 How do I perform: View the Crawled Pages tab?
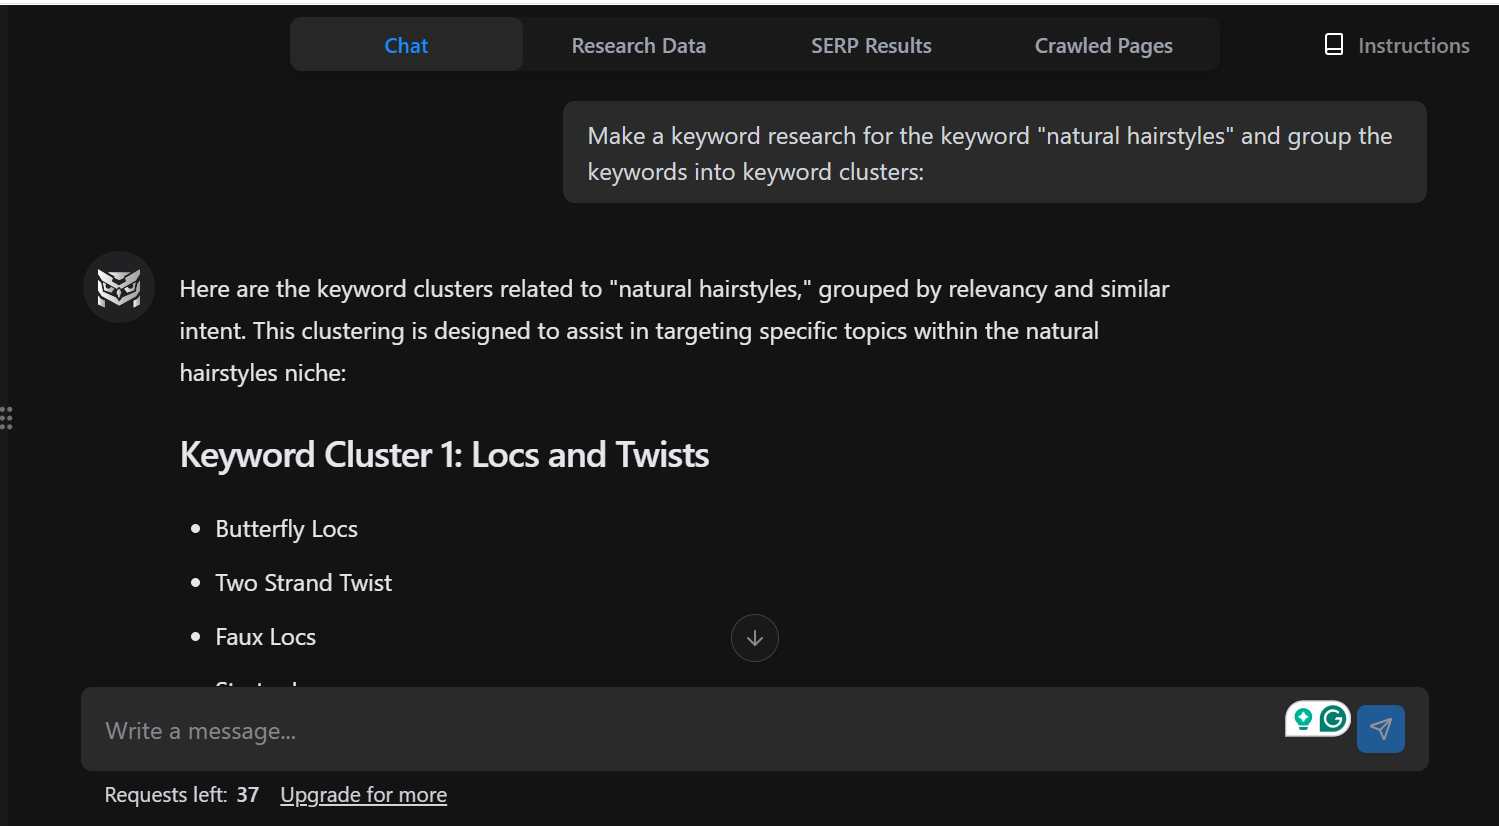tap(1103, 45)
